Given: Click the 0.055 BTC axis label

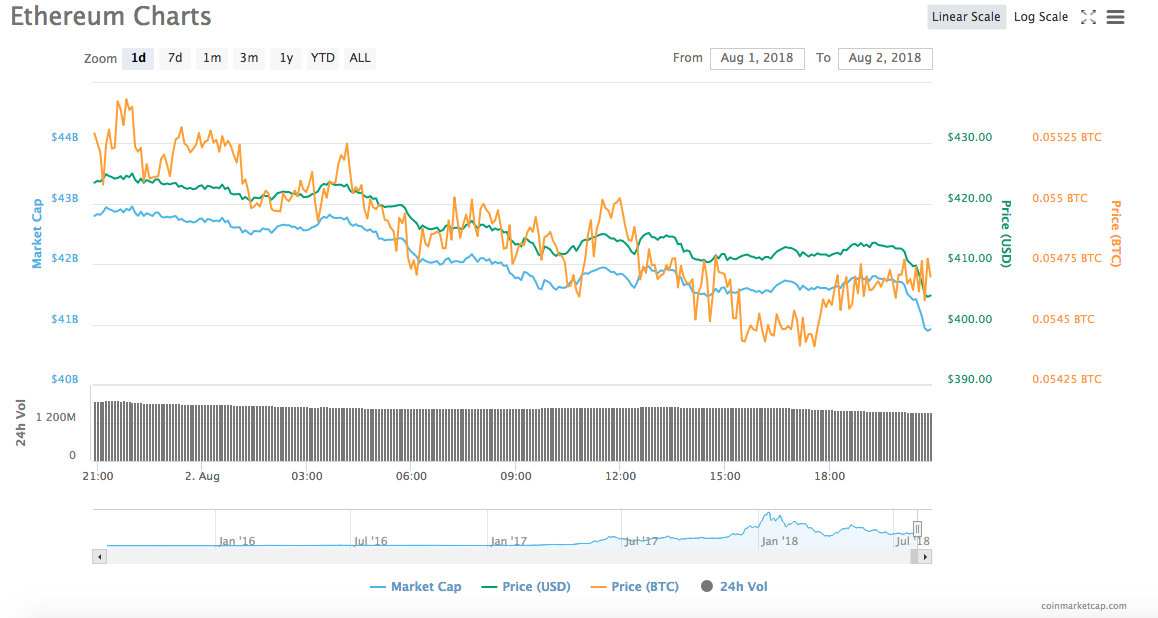Looking at the screenshot, I should [x=1060, y=199].
